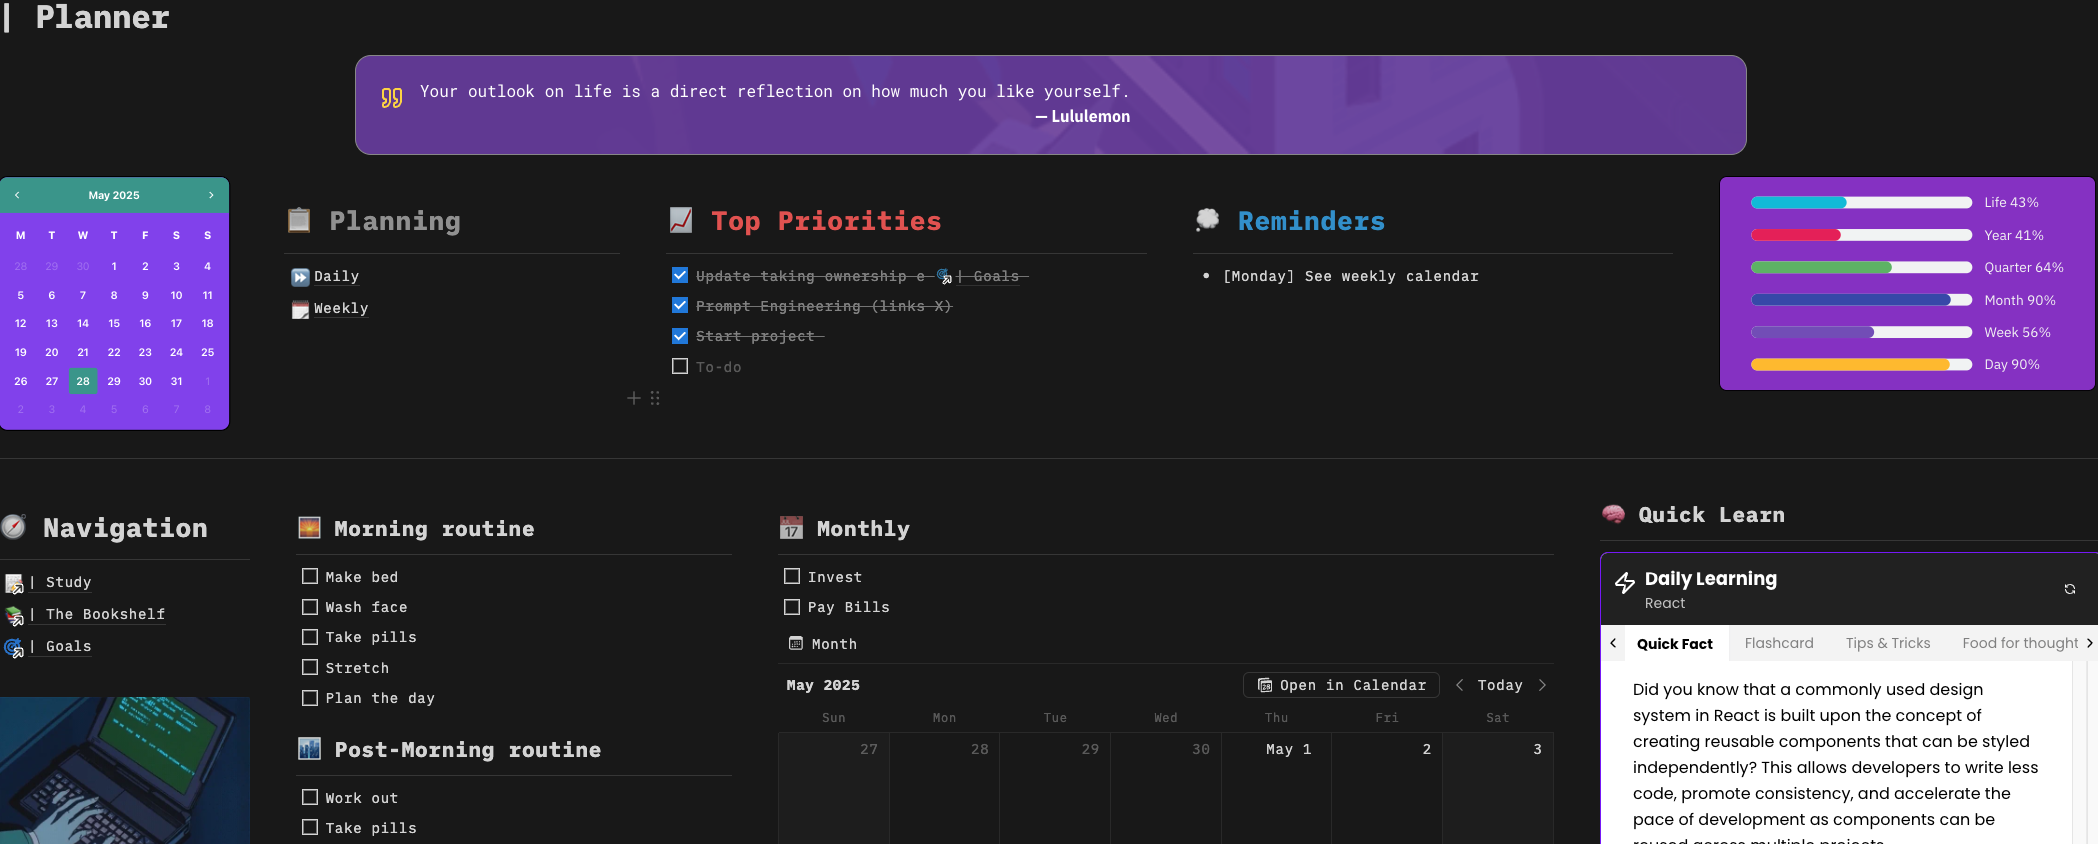Go to previous month in mini calendar

[x=17, y=195]
